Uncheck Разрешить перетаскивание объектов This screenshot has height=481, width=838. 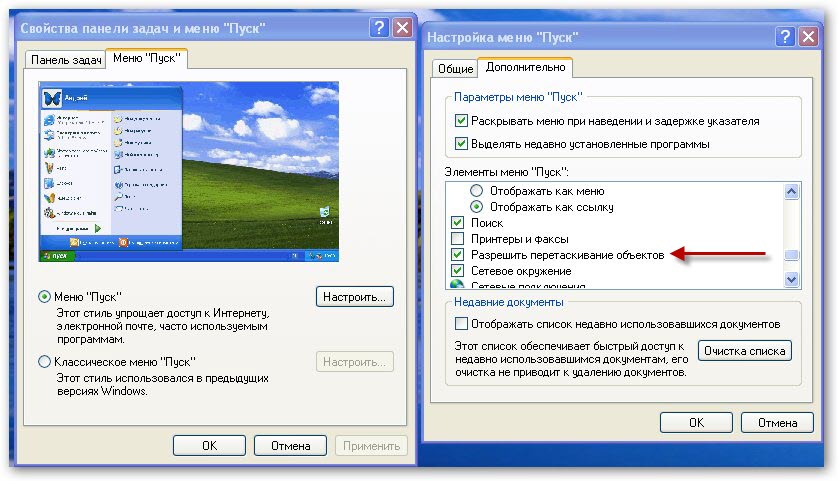[458, 255]
